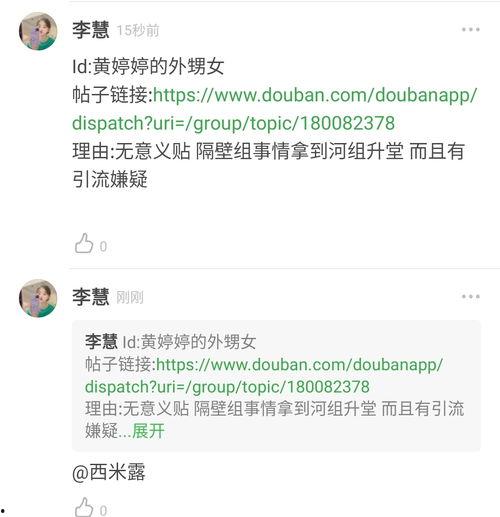The image size is (500, 517).
Task: Like the first comment by 李慧
Action: [84, 243]
